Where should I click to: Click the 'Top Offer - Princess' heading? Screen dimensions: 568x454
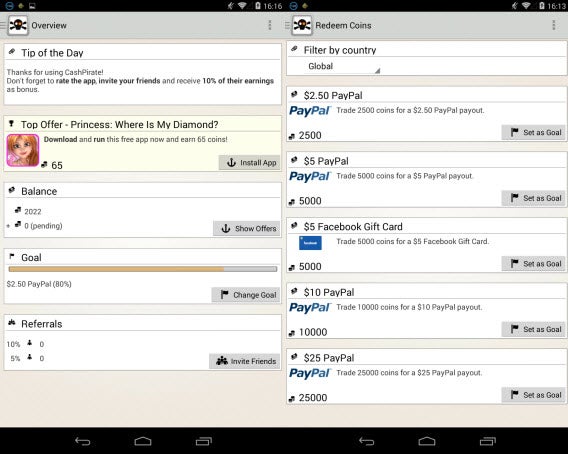[120, 125]
